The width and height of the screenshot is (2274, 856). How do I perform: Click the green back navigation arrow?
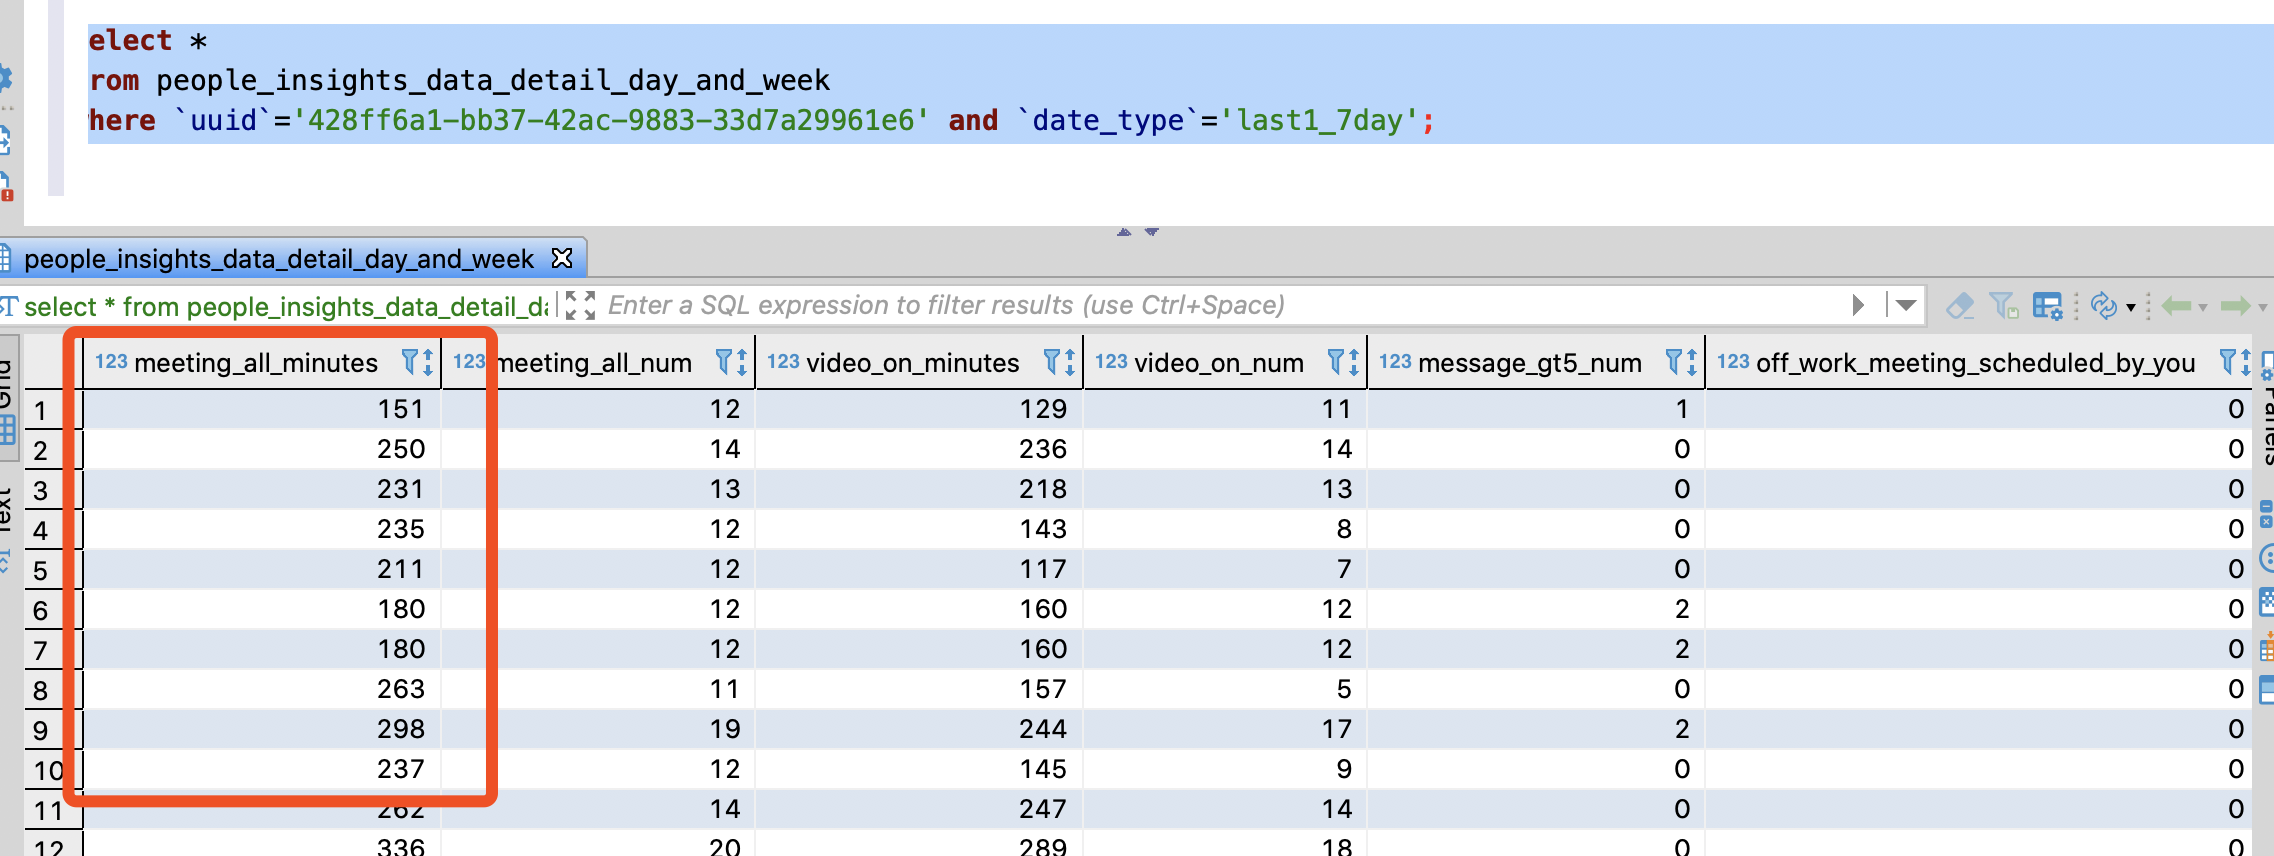point(2176,306)
